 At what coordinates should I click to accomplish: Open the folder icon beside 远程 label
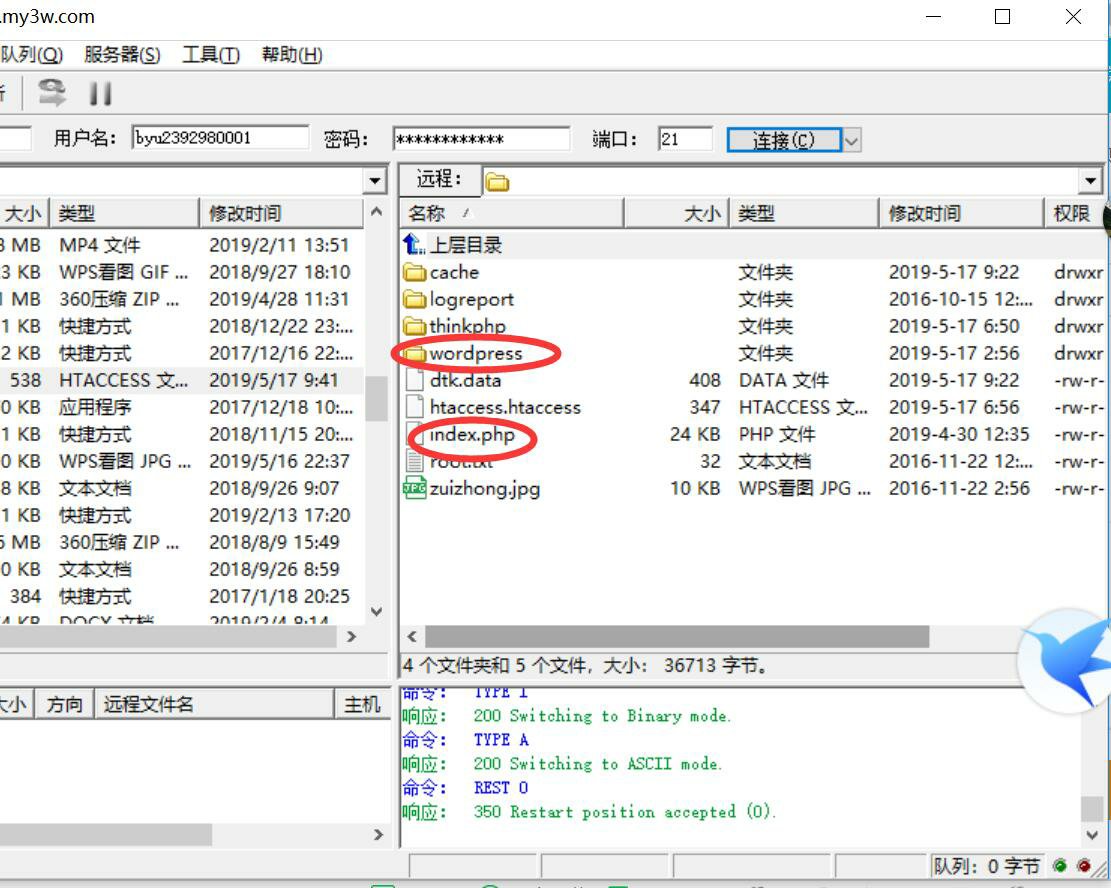click(x=497, y=181)
